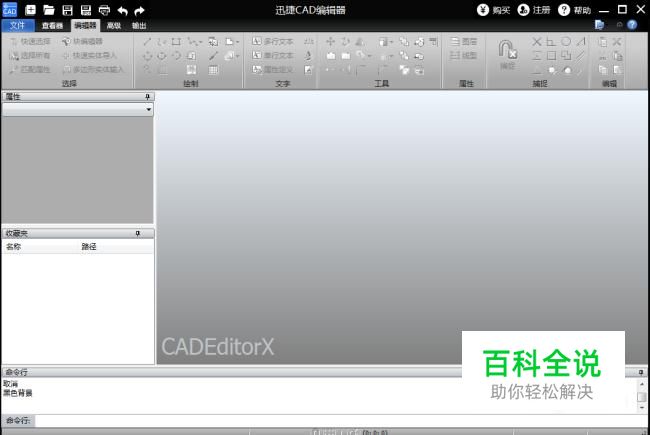The width and height of the screenshot is (650, 435).
Task: Select the hatch pattern tool in draw group
Action: click(x=191, y=70)
